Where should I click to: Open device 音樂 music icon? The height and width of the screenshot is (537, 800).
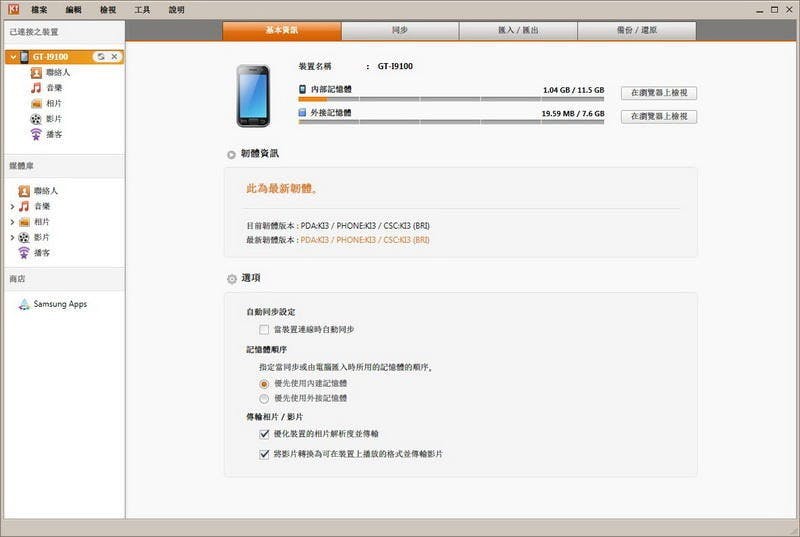coord(36,88)
